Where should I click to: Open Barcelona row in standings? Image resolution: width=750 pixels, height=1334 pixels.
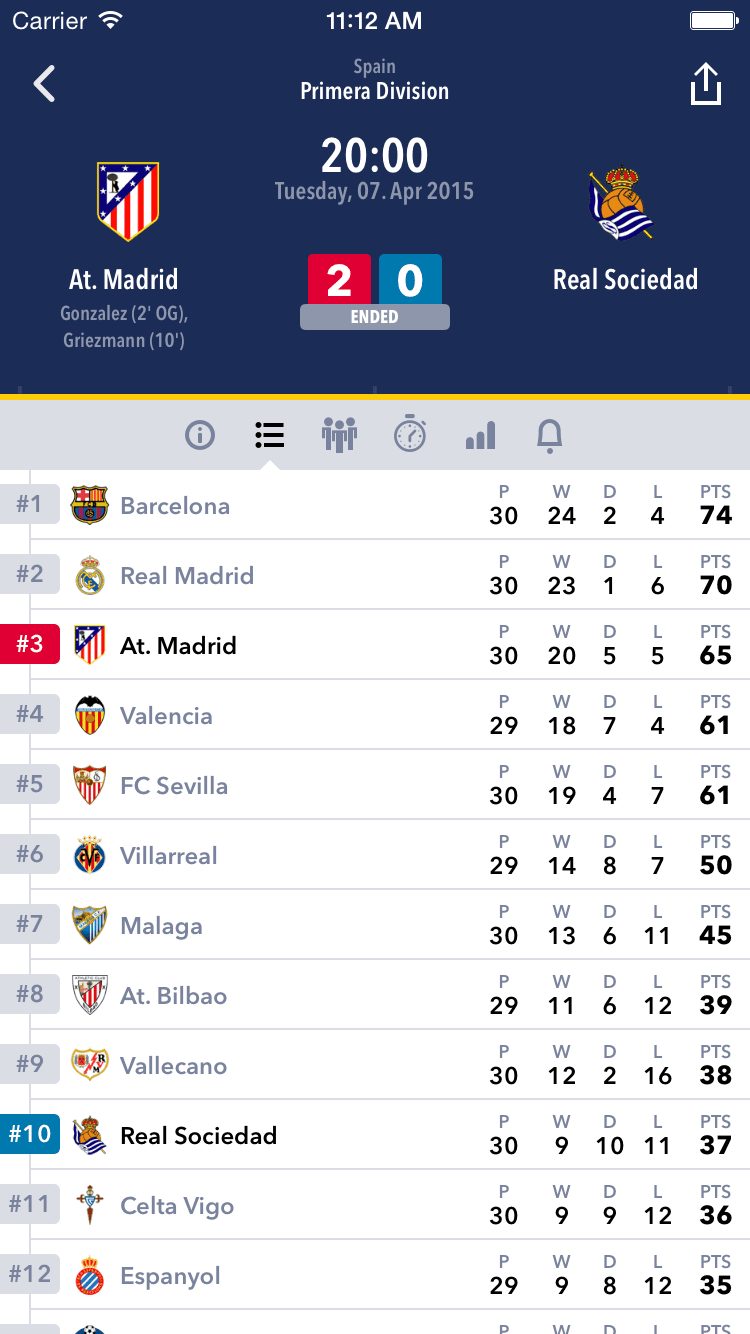375,505
